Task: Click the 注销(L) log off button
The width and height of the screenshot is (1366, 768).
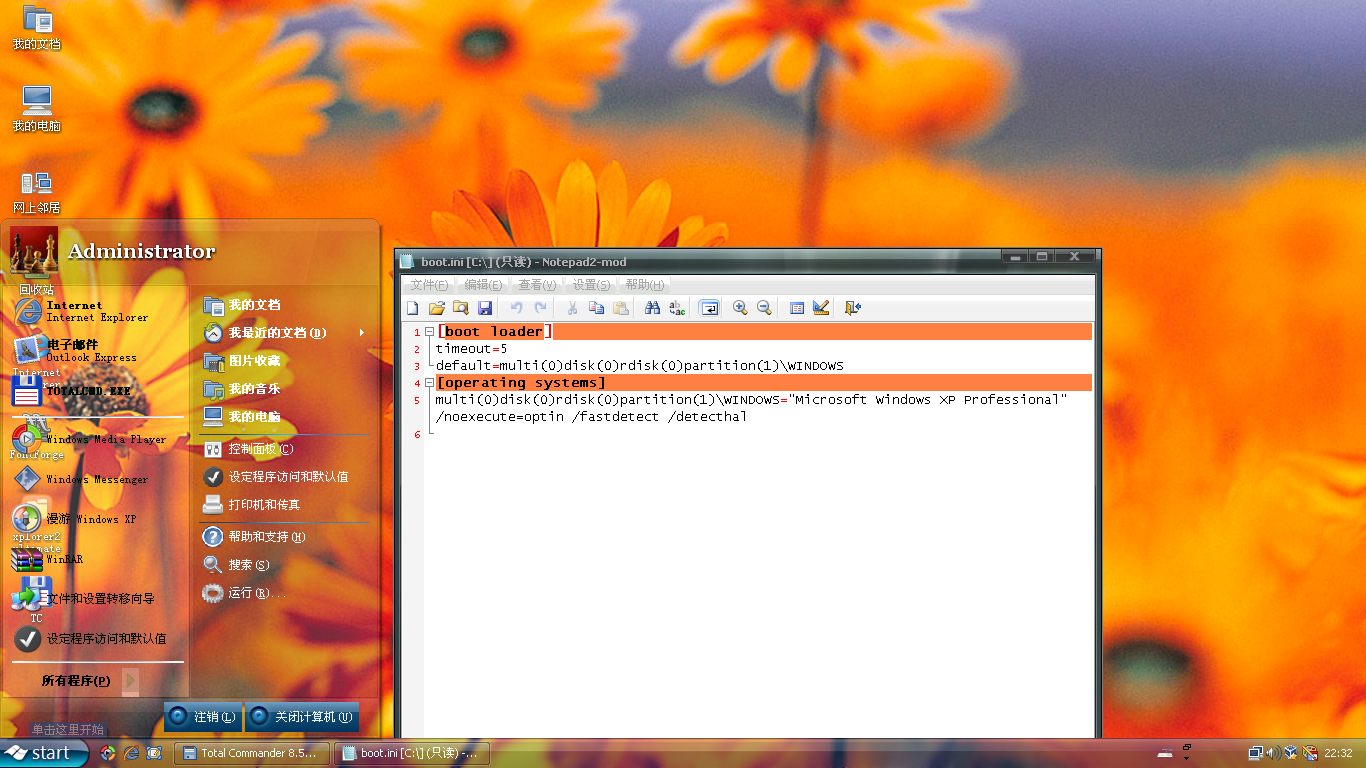Action: (203, 717)
